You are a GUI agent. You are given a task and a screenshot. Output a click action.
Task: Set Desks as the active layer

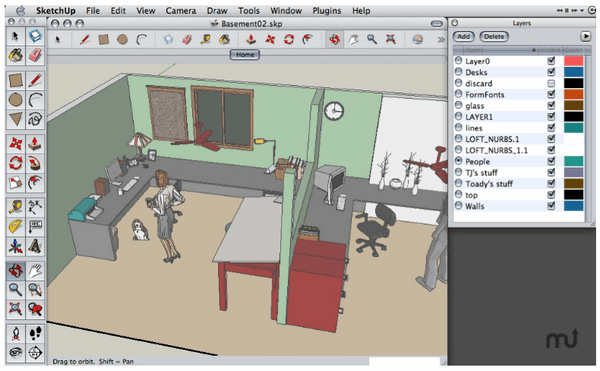[x=458, y=72]
